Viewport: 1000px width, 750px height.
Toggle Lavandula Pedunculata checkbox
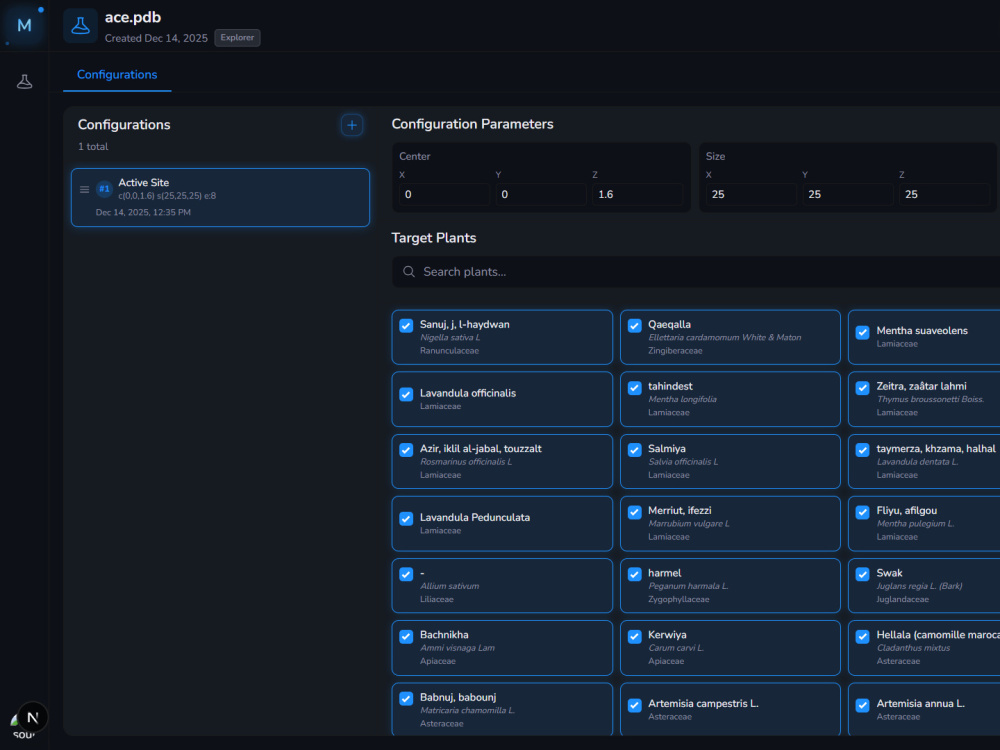point(406,518)
